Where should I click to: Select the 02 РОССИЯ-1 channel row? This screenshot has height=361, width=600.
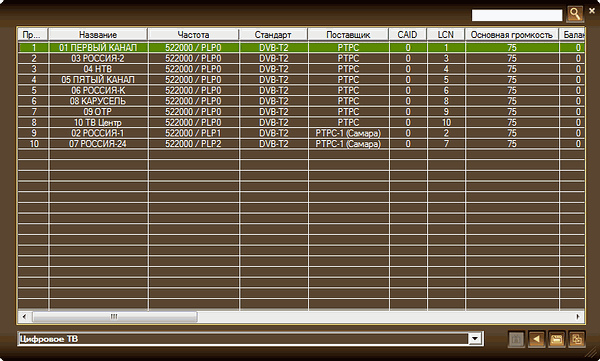[x=301, y=133]
